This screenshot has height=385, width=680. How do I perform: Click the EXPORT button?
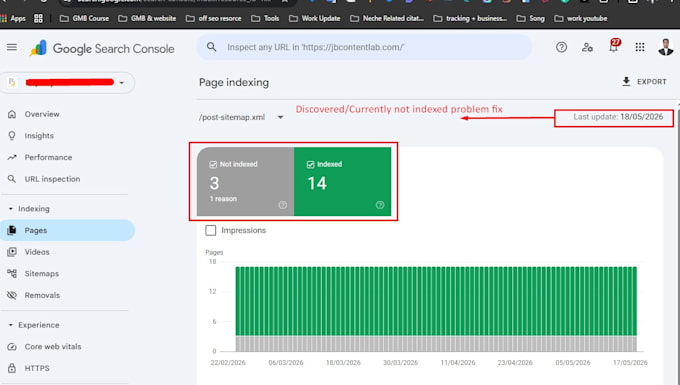644,82
